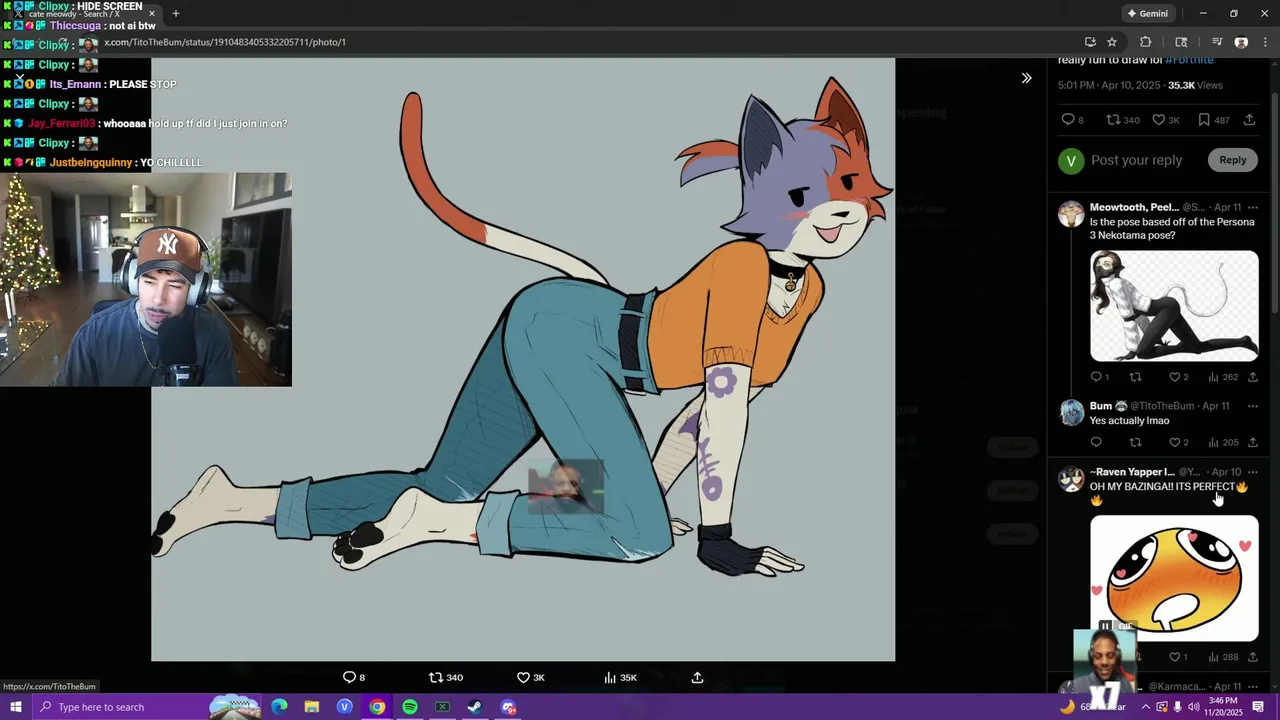Screen dimensions: 1280x720
Task: Open the Windows notification center
Action: [1259, 707]
